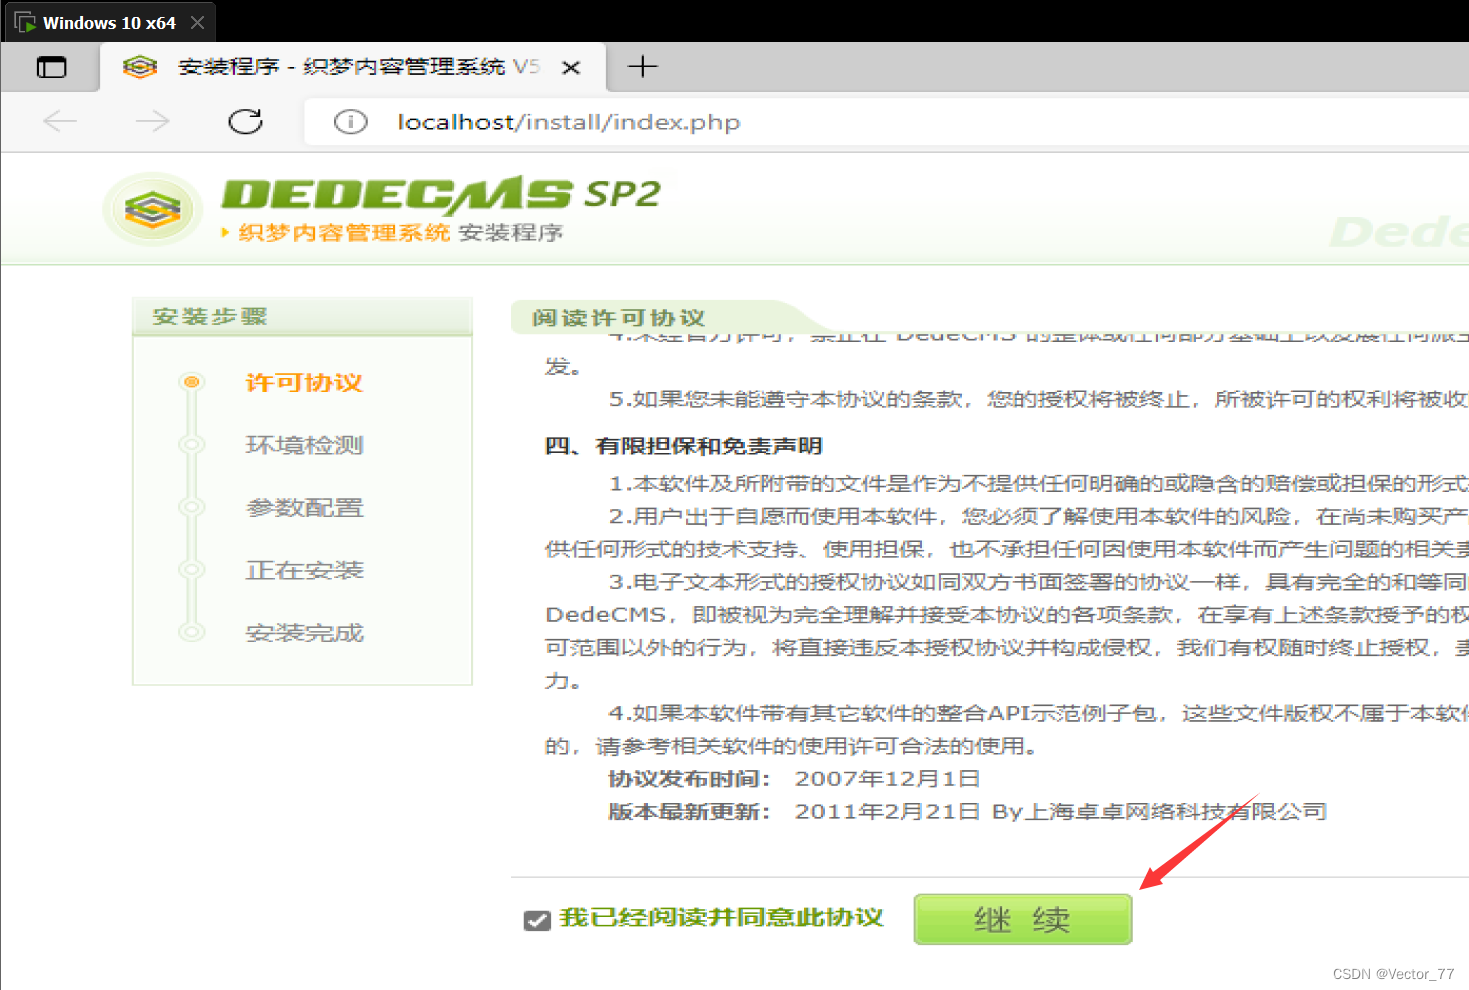Click the 我已经阅读并同意此协议 label
This screenshot has width=1469, height=990.
click(x=721, y=917)
